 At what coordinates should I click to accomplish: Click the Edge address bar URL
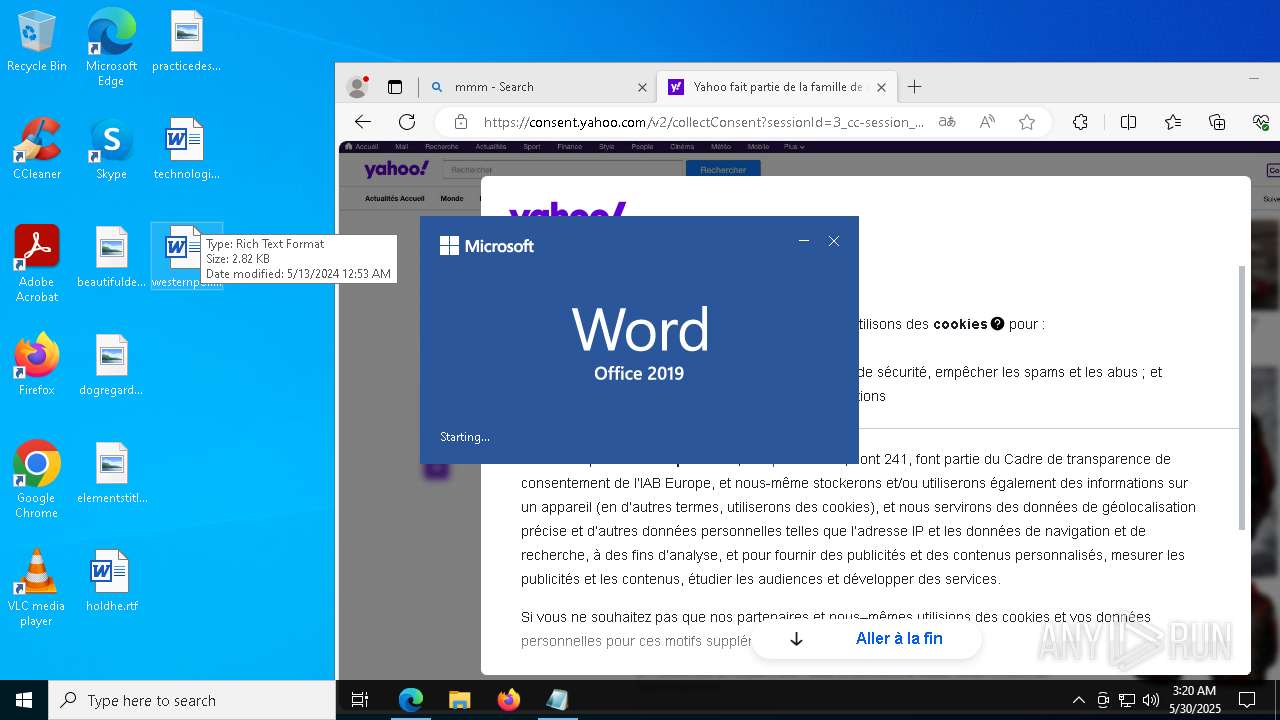pos(704,122)
